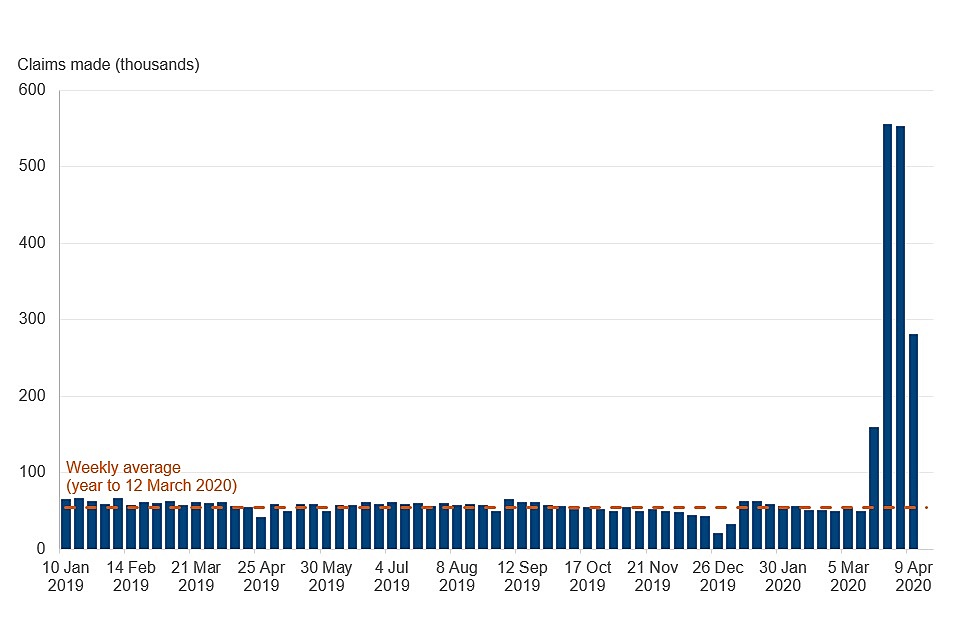Image resolution: width=960 pixels, height=640 pixels.
Task: Click the '21 Mar 2019' x-axis label
Action: [x=196, y=576]
